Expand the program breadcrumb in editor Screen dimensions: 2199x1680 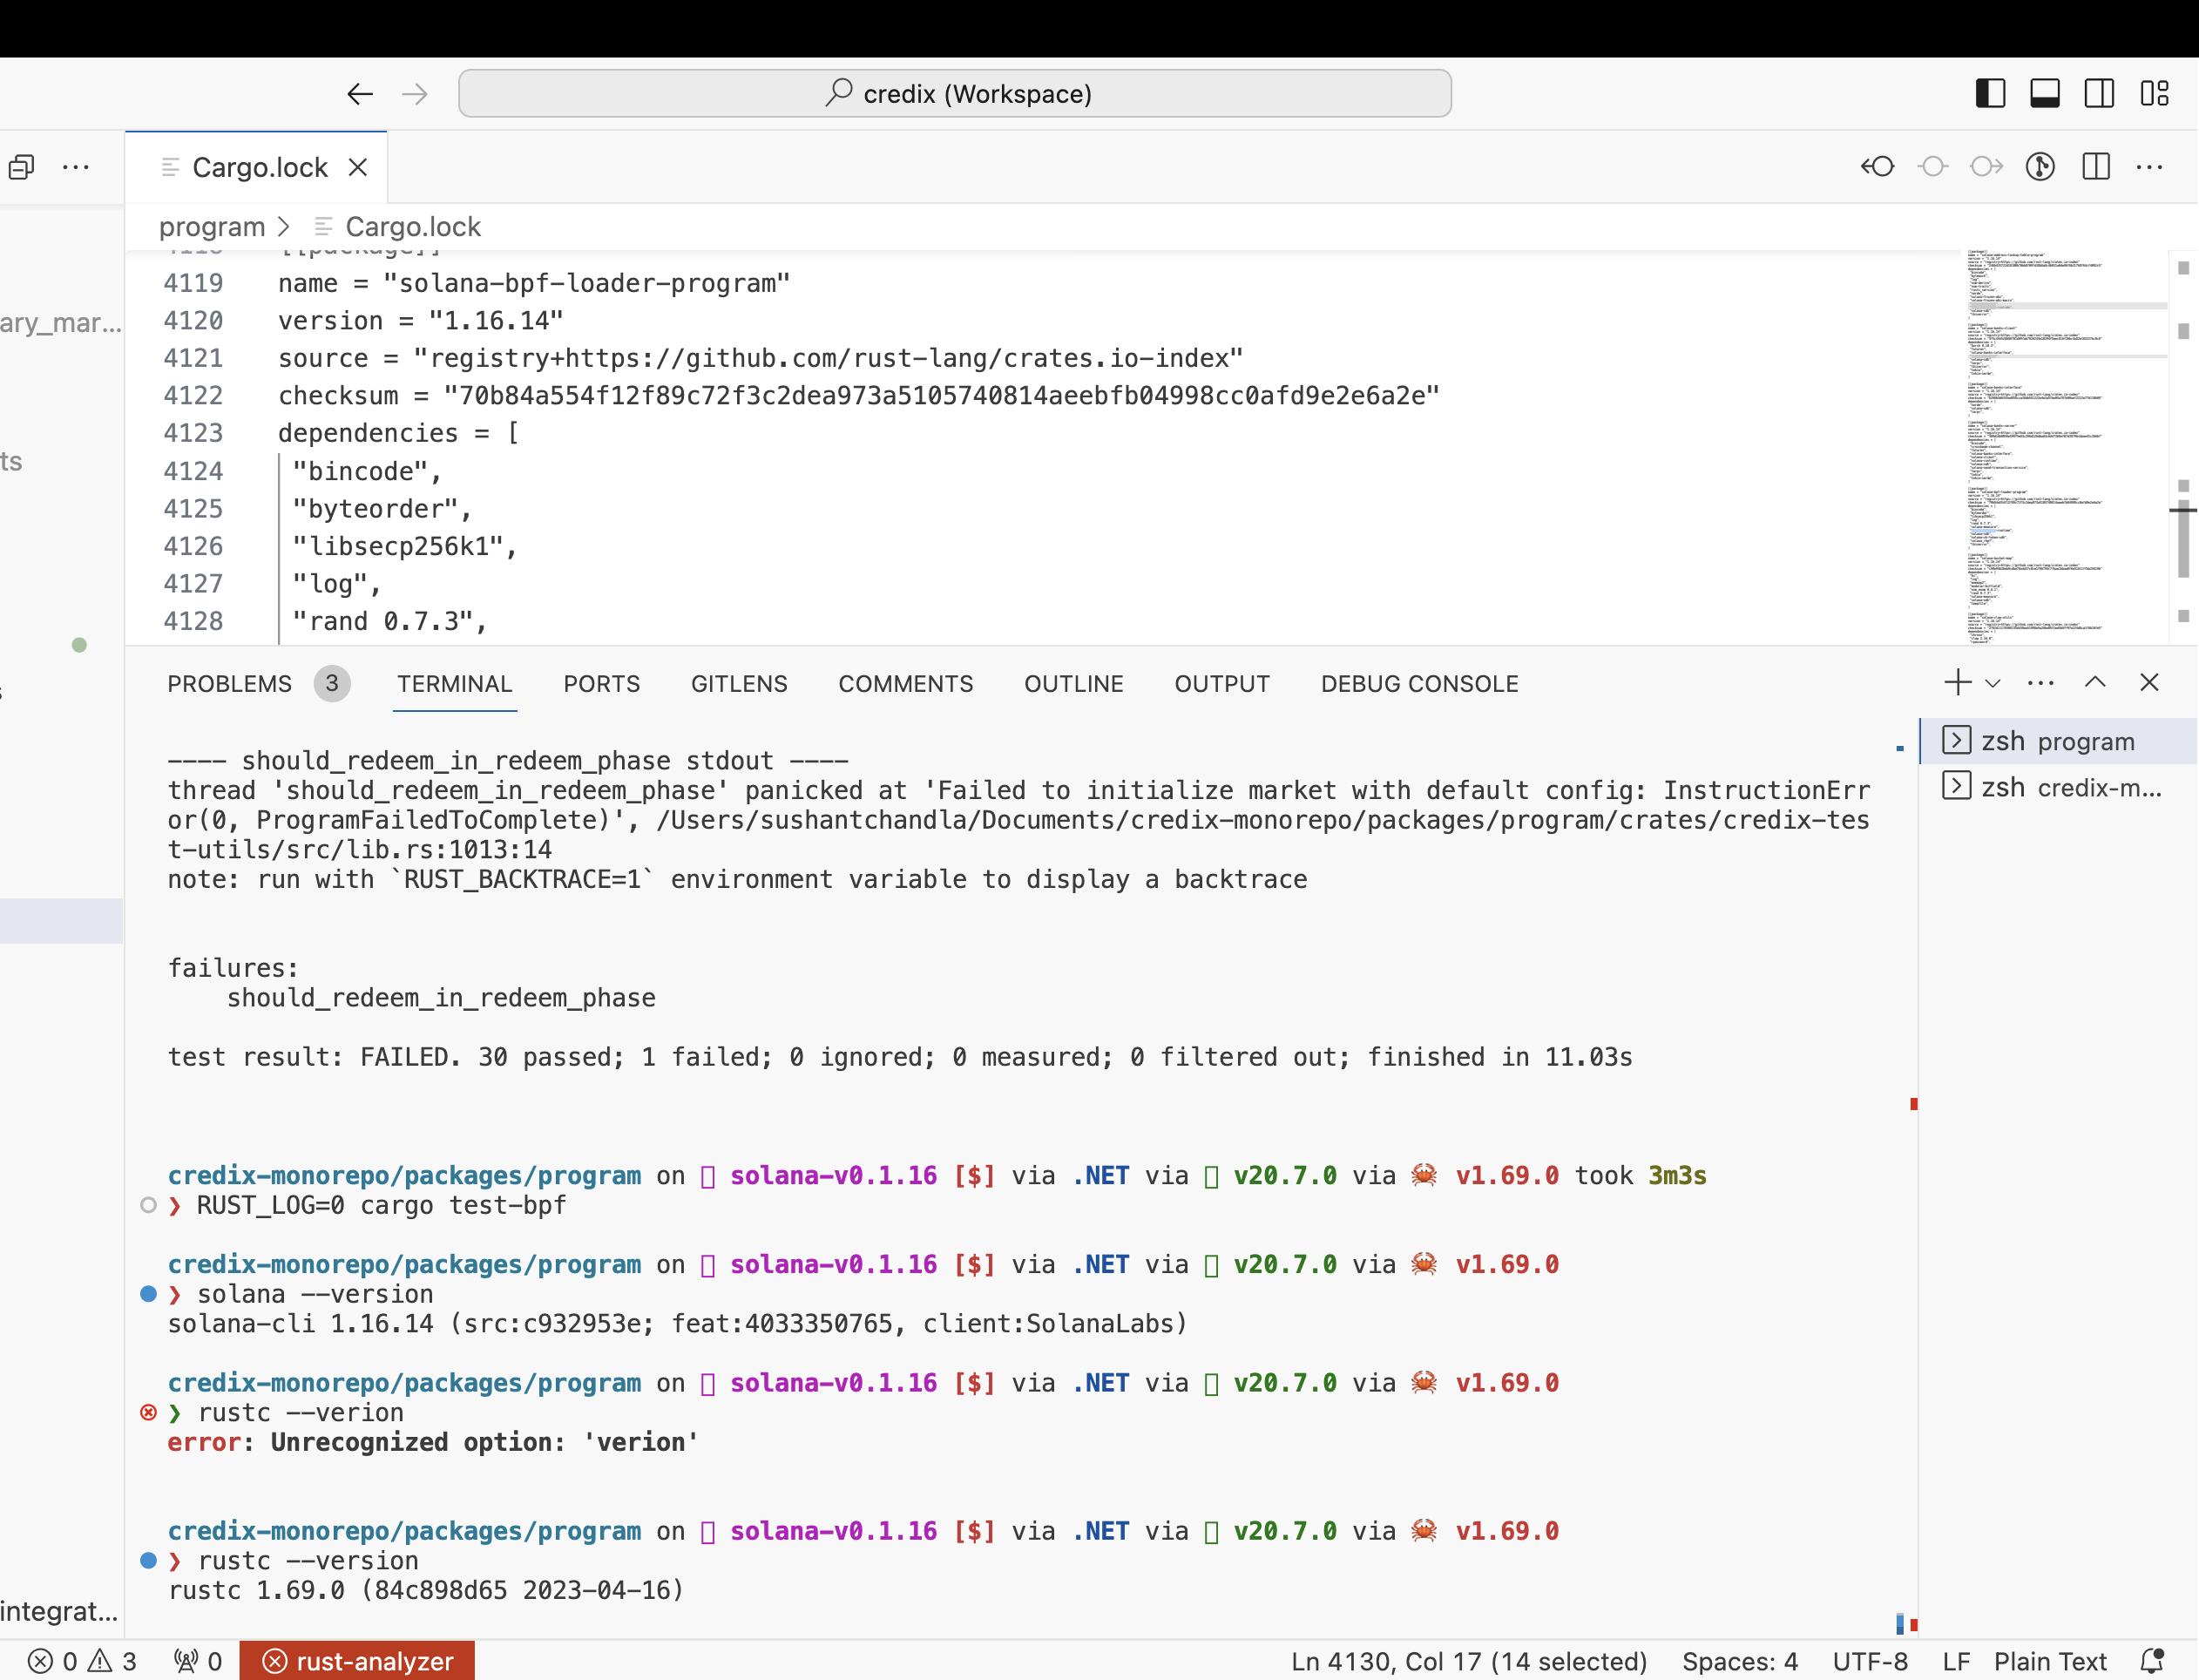pyautogui.click(x=212, y=227)
